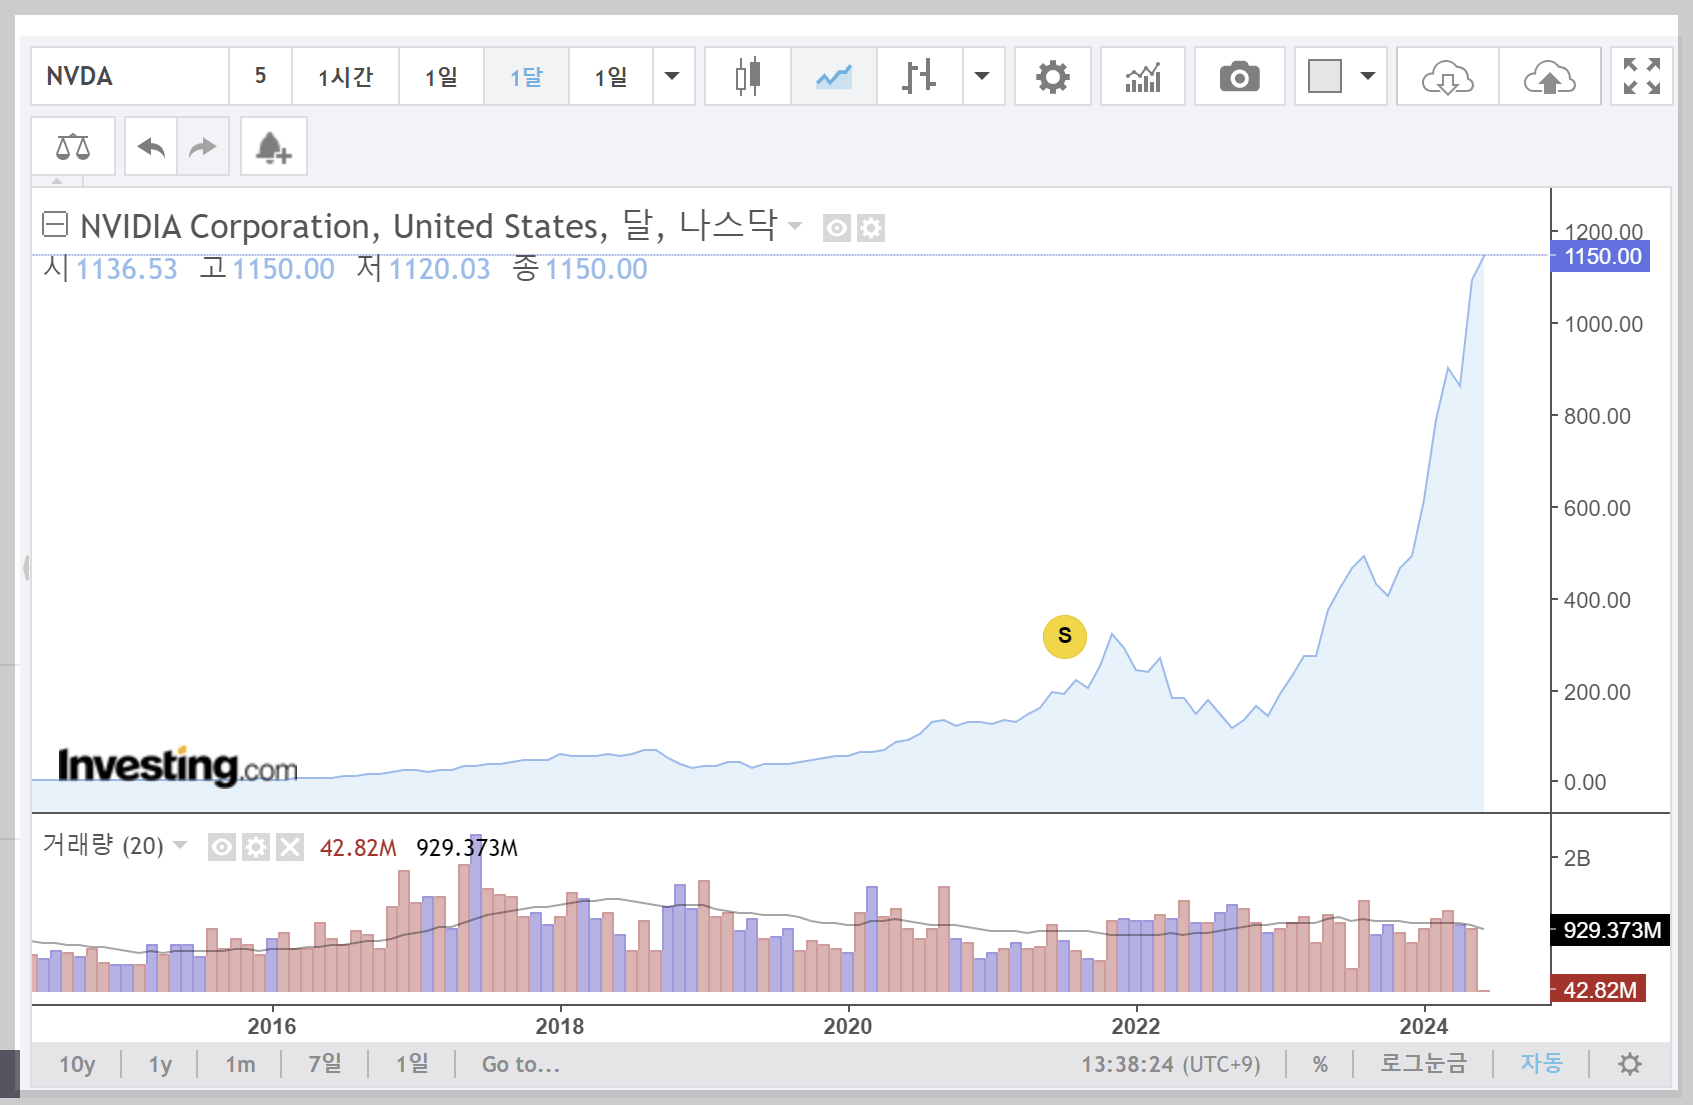
Task: Open the Investing.com logo link
Action: [177, 767]
